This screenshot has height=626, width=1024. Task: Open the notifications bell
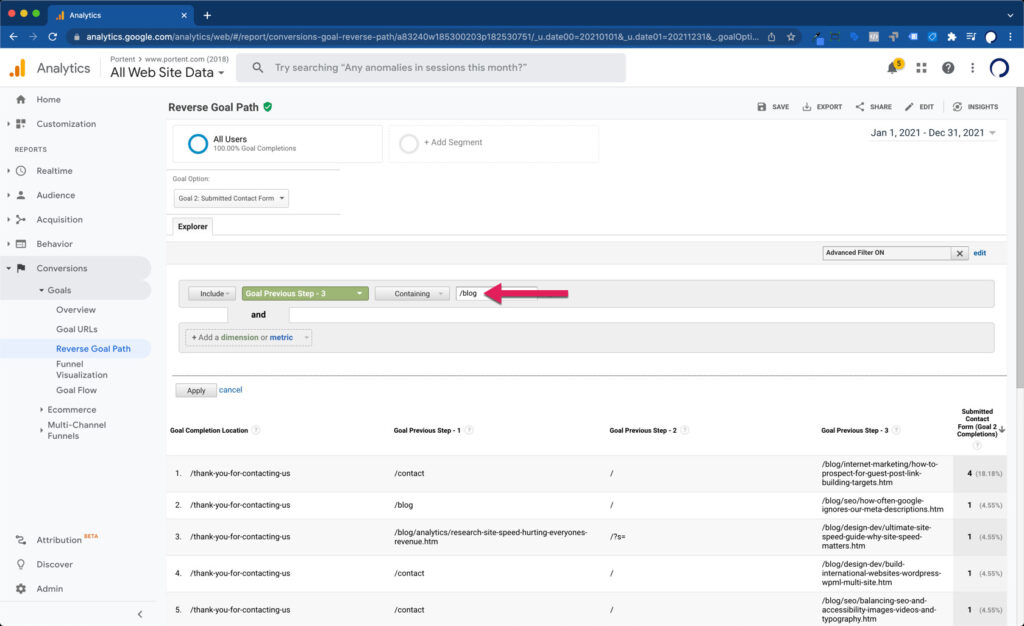(893, 68)
